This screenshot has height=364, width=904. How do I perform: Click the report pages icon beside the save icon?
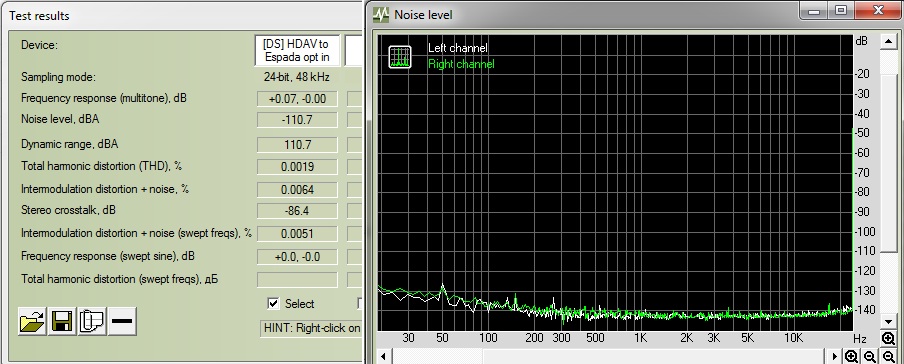point(92,321)
